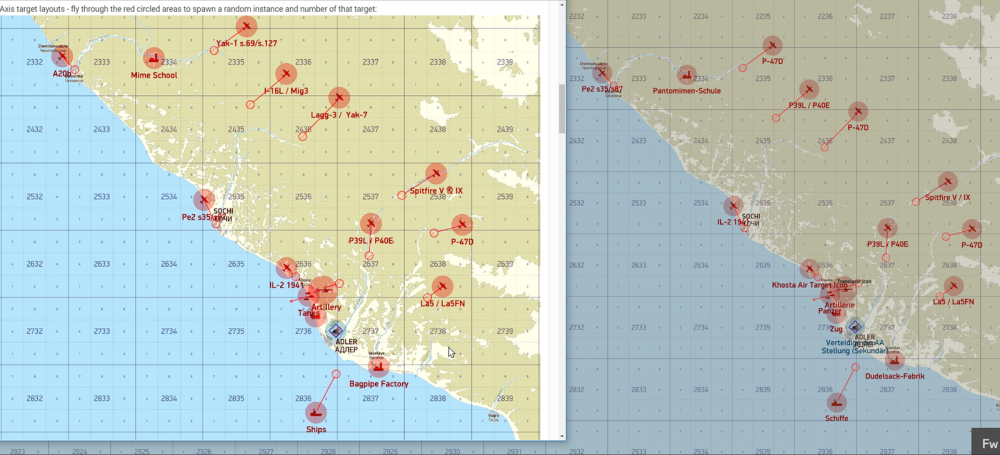Screen dimensions: 1000x455
Task: Click the Spitfire V & IX icon in left map
Action: tap(436, 173)
